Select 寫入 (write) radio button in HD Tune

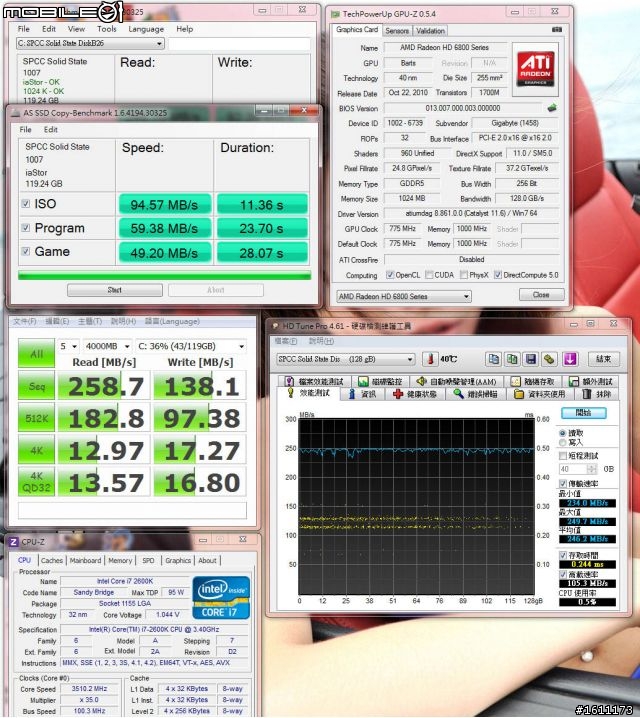(x=563, y=442)
